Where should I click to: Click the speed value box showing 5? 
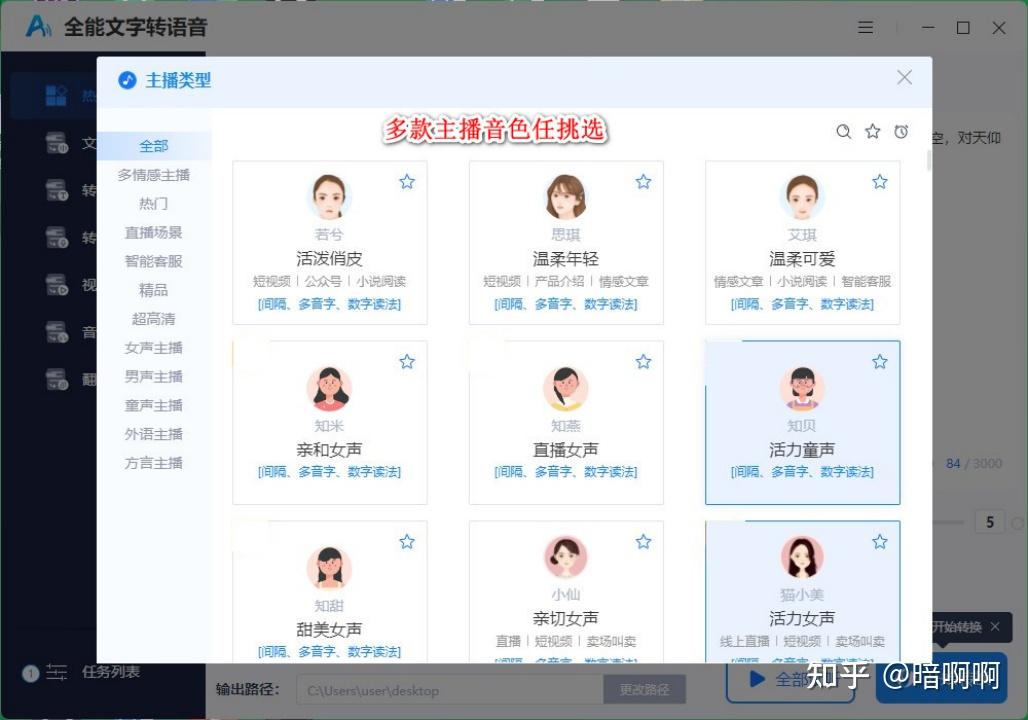pyautogui.click(x=990, y=522)
